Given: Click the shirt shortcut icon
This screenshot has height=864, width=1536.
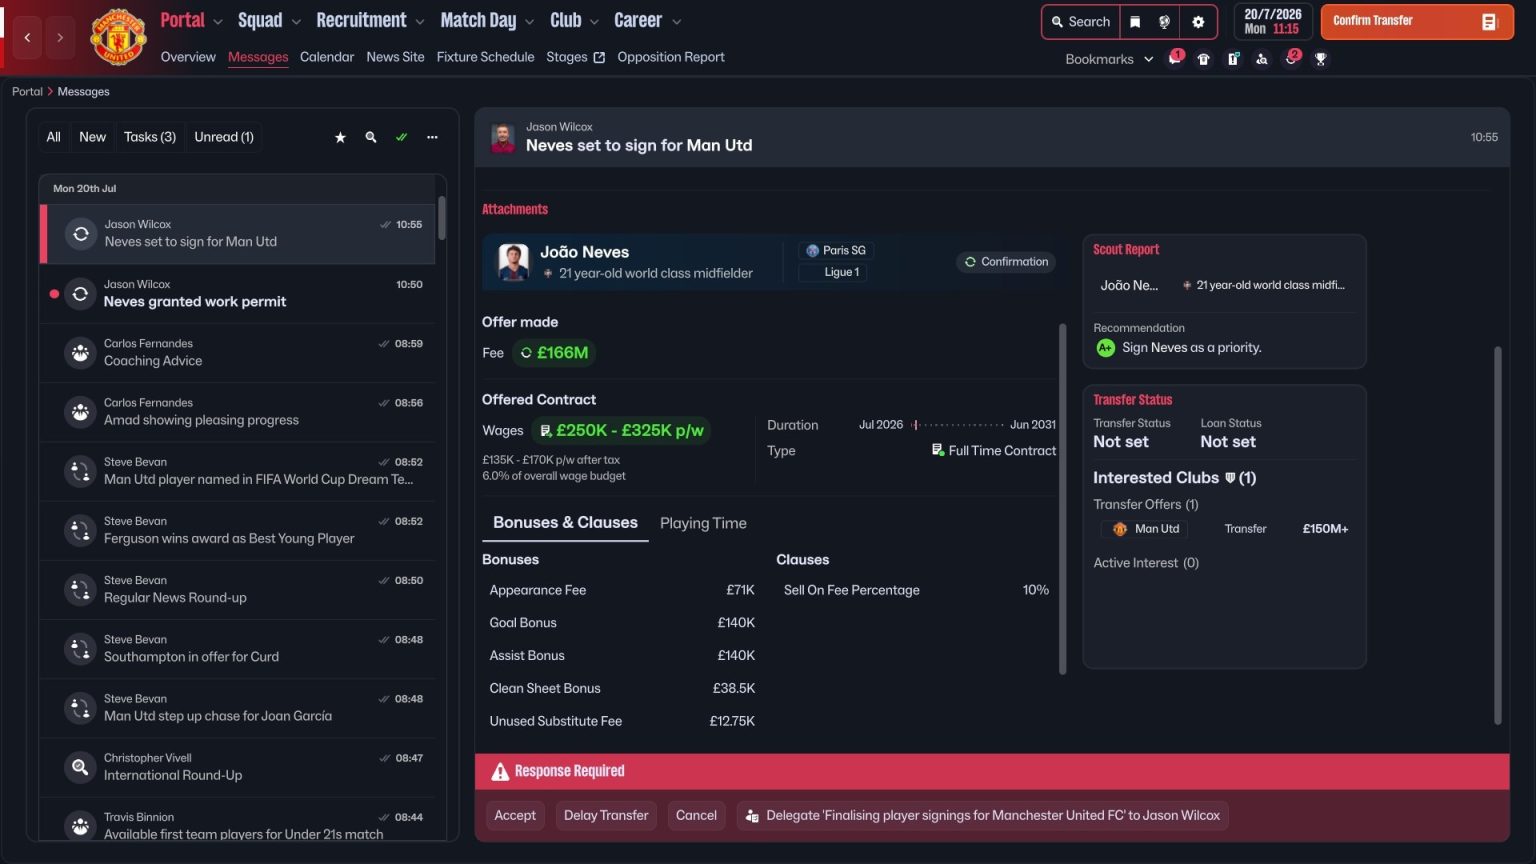Looking at the screenshot, I should (x=1204, y=59).
